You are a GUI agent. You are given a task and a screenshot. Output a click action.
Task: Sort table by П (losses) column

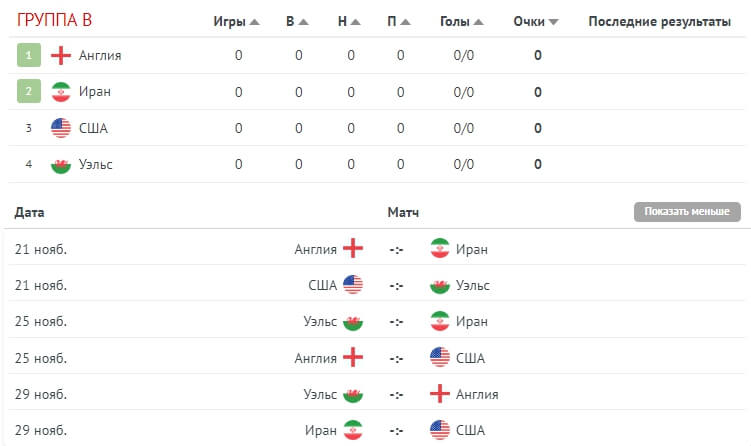coord(399,21)
